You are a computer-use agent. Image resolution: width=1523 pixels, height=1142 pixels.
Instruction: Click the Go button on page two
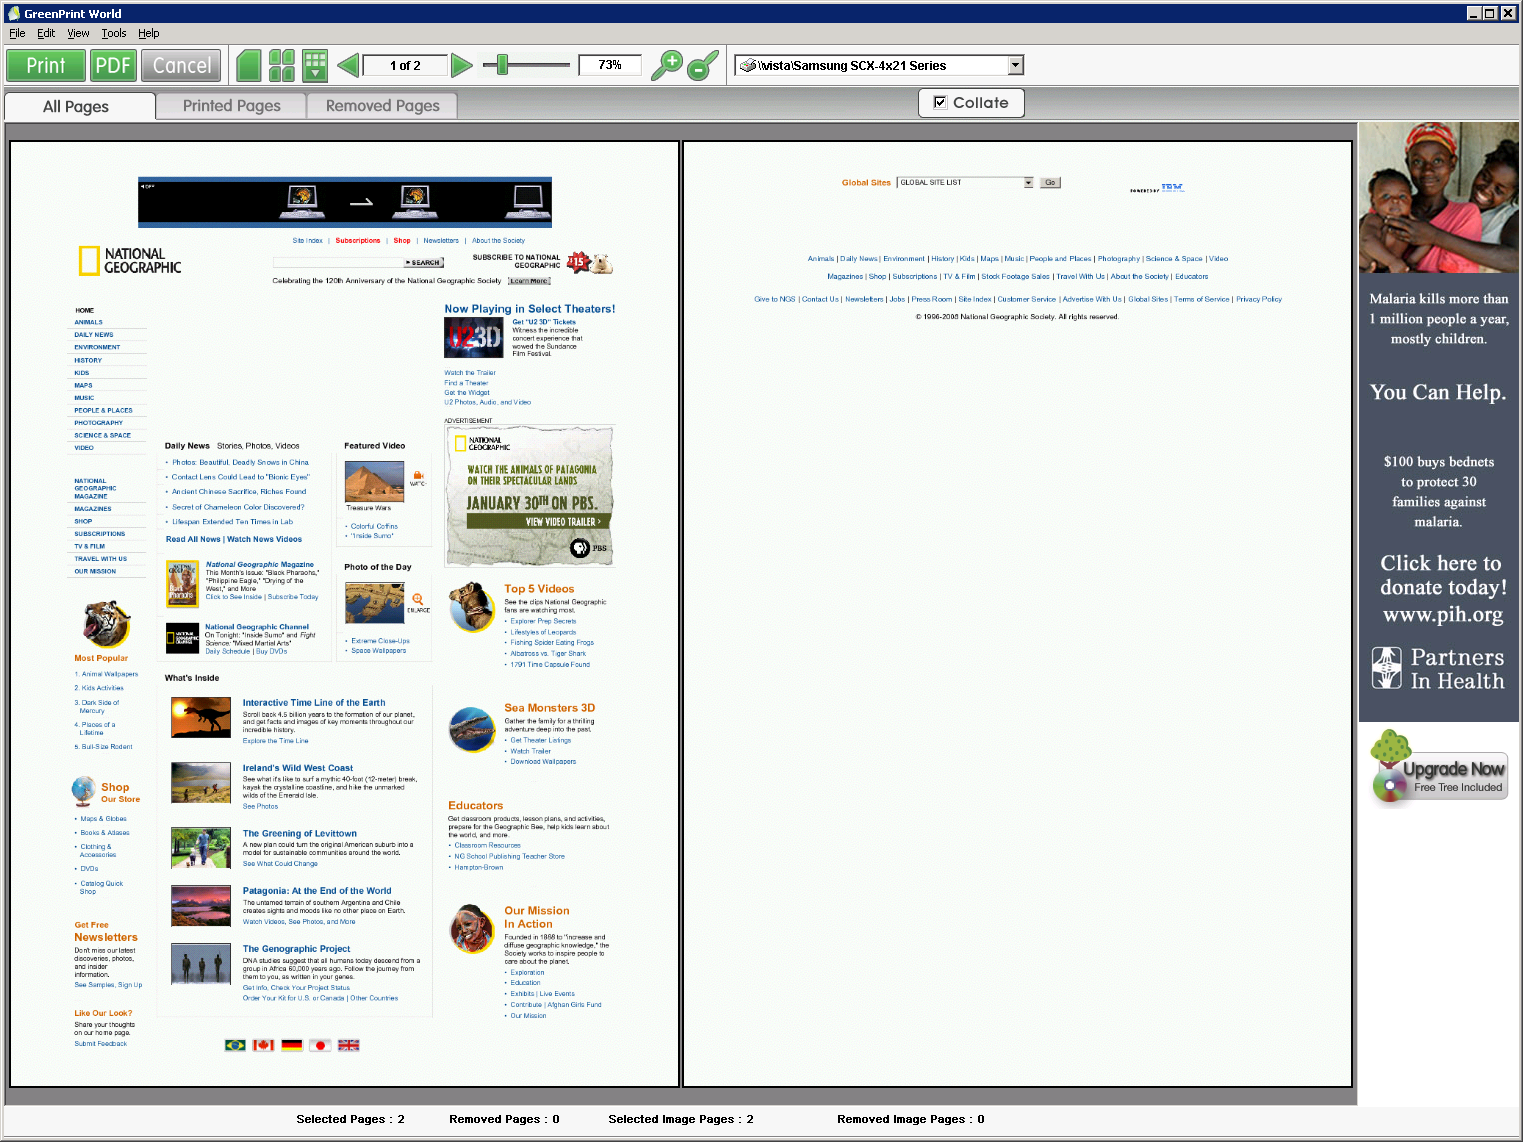coord(1050,182)
